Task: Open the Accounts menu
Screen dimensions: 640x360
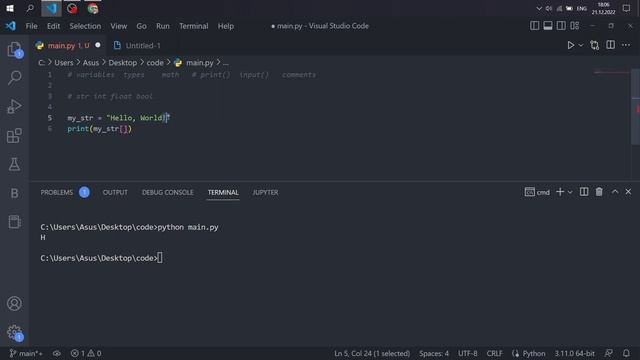Action: [x=14, y=303]
